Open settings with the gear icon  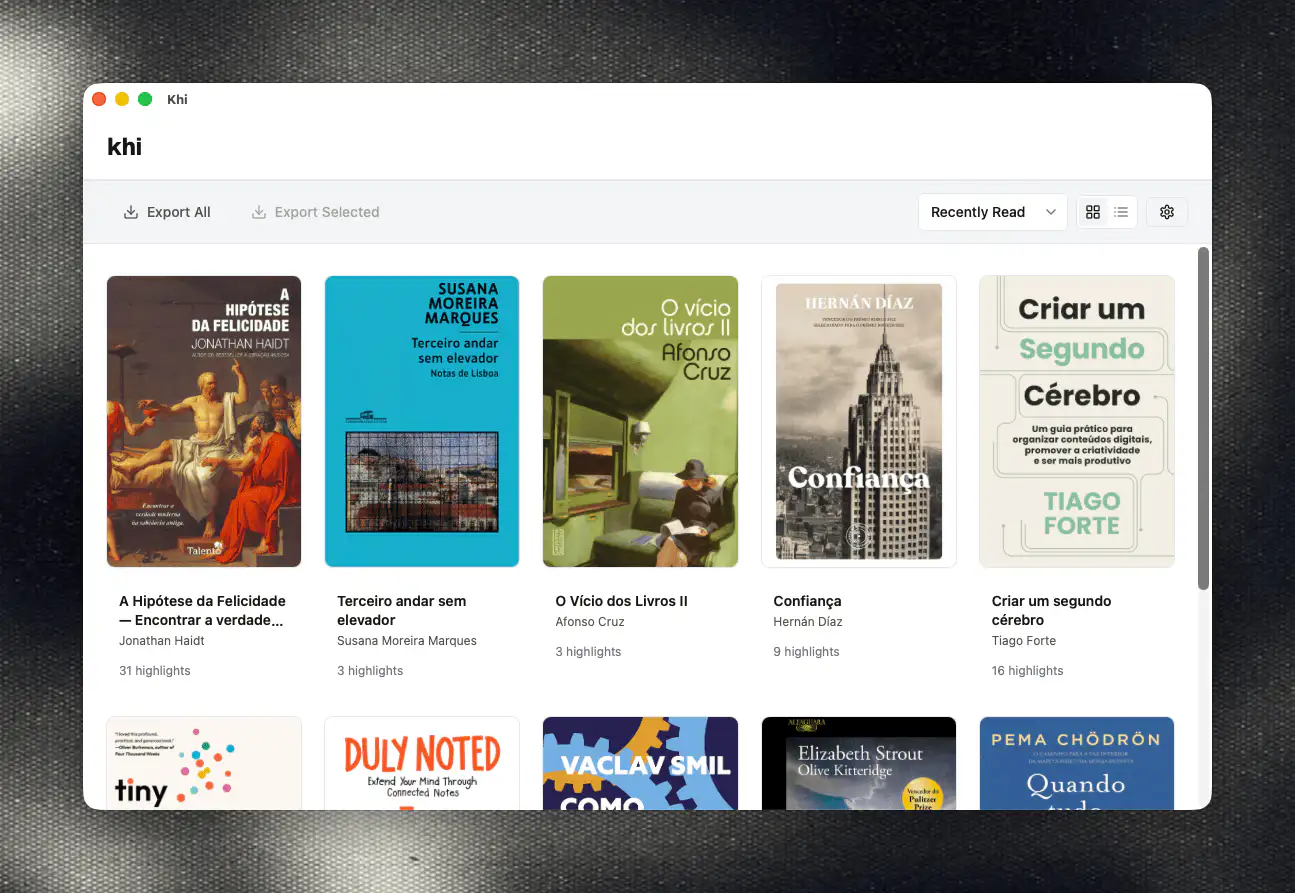tap(1166, 212)
